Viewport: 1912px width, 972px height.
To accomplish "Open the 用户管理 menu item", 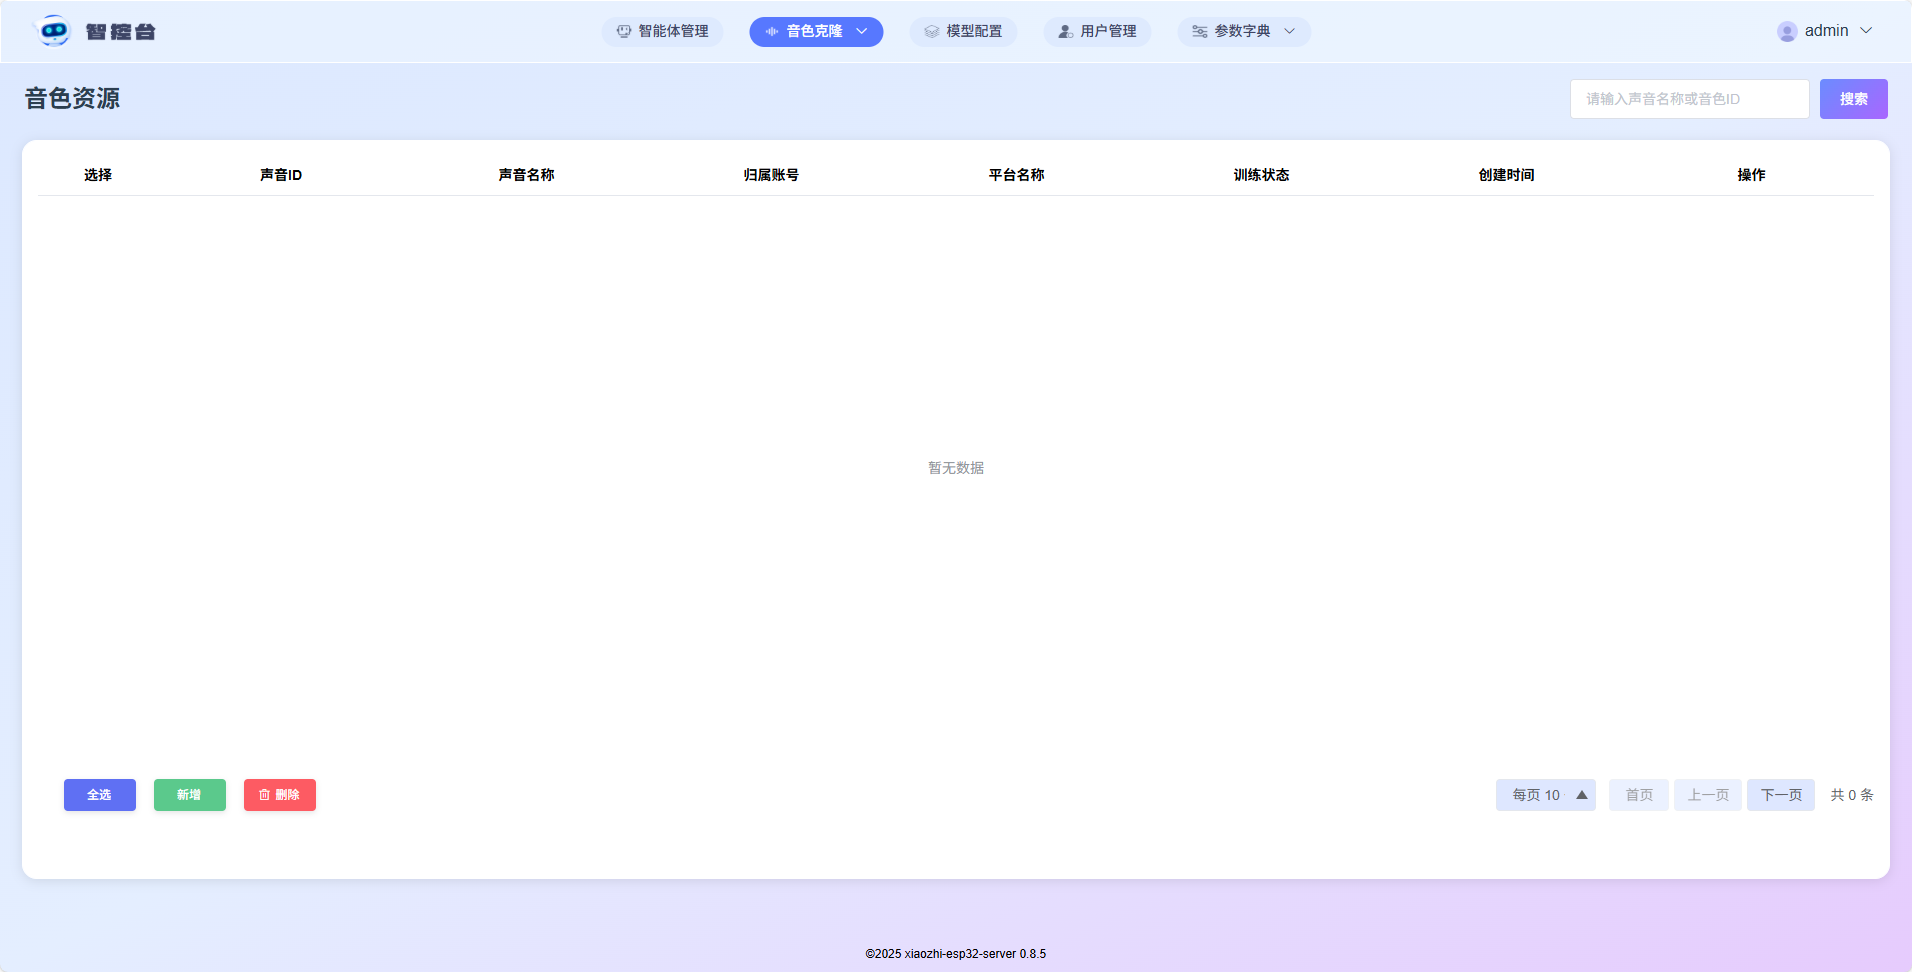I will pos(1097,32).
